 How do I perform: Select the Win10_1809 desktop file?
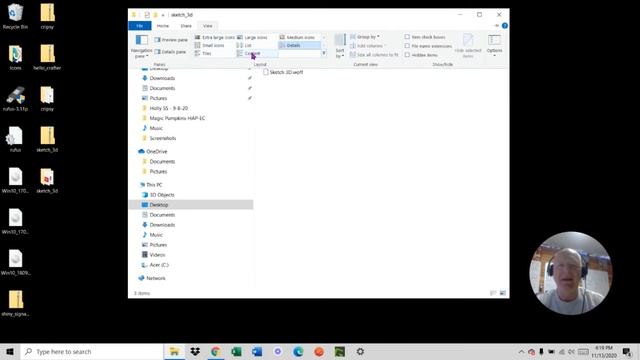16,262
